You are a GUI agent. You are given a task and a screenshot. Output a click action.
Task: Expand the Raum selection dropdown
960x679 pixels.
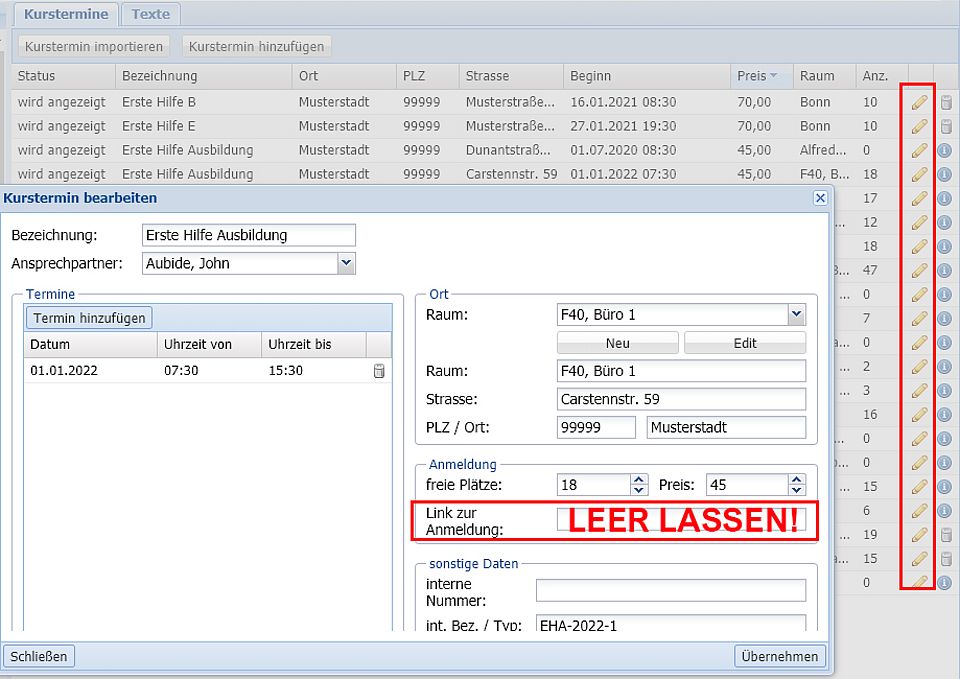tap(796, 314)
